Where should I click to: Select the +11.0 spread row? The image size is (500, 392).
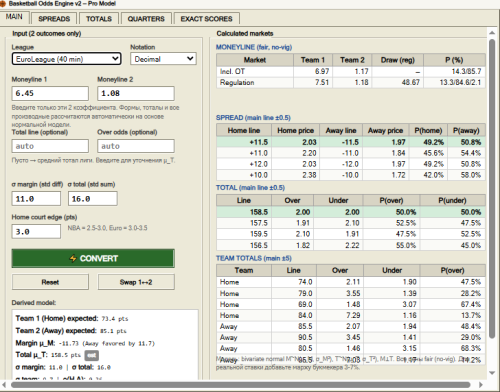point(351,153)
